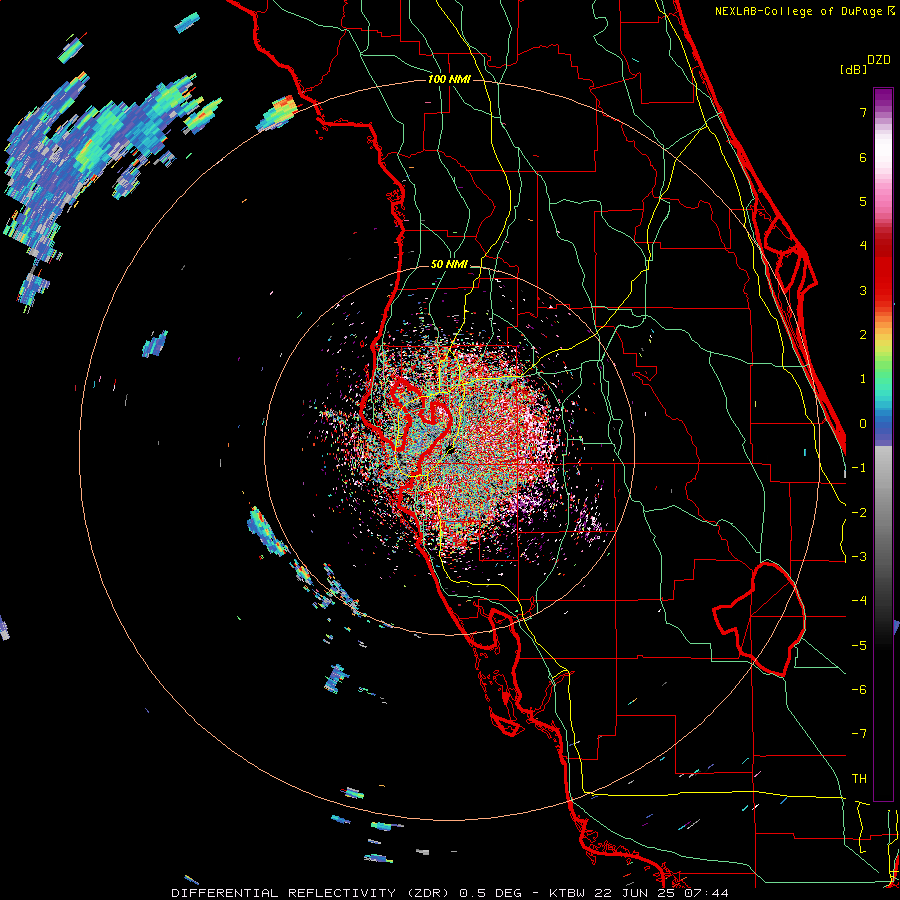The height and width of the screenshot is (900, 900).
Task: Click the 07:44 time stamp
Action: [707, 893]
